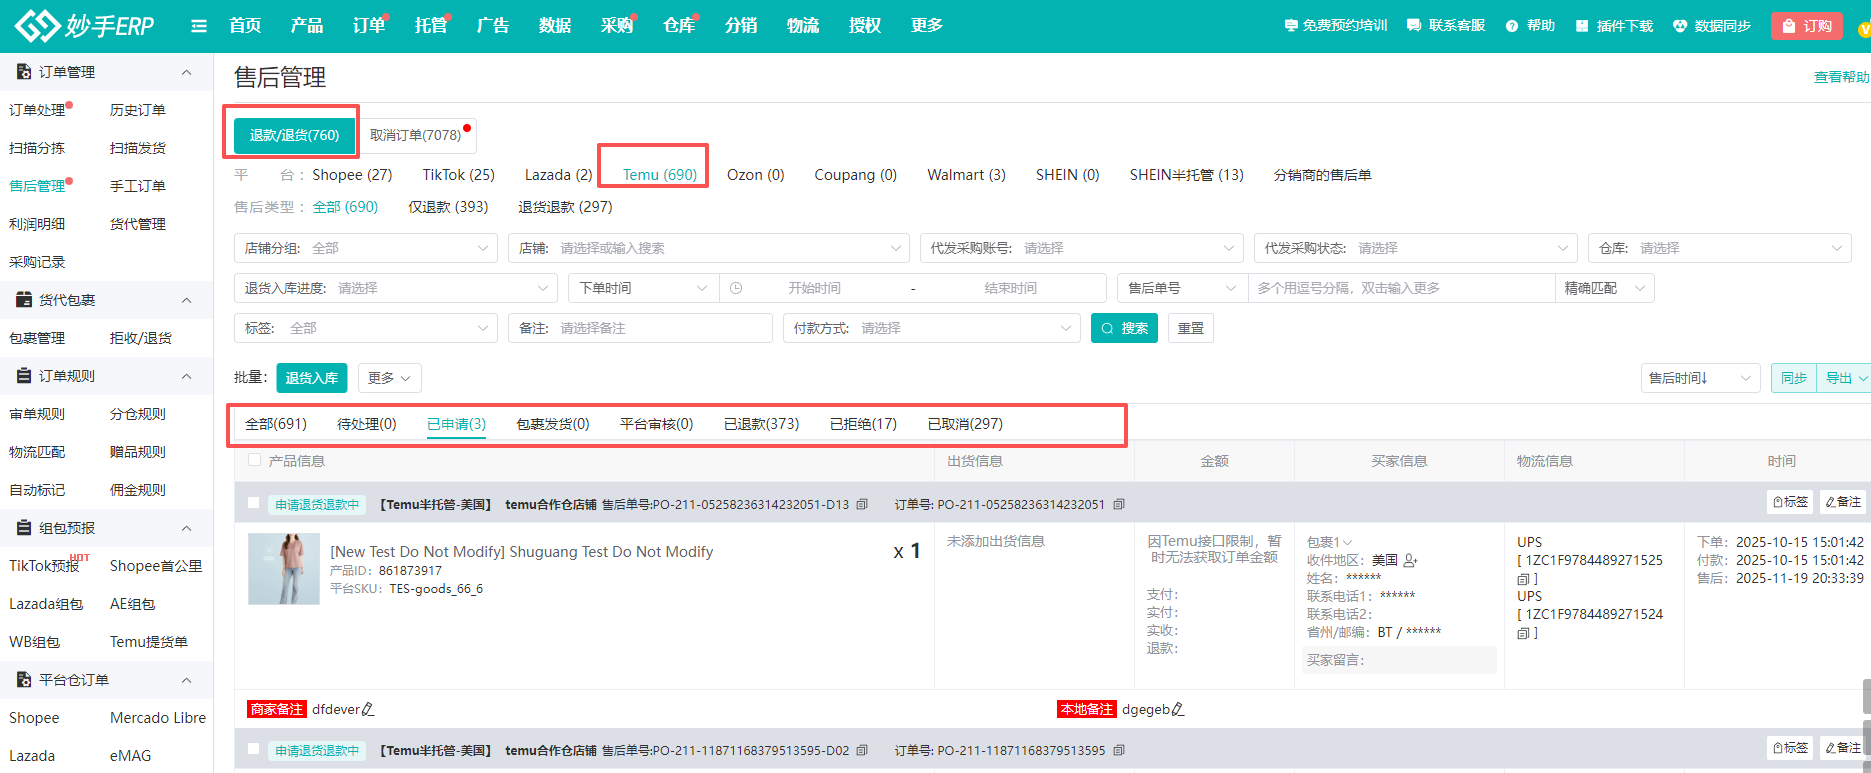Screen dimensions: 1871x773
Task: Switch to the 已退款(373) status tab
Action: (x=761, y=424)
